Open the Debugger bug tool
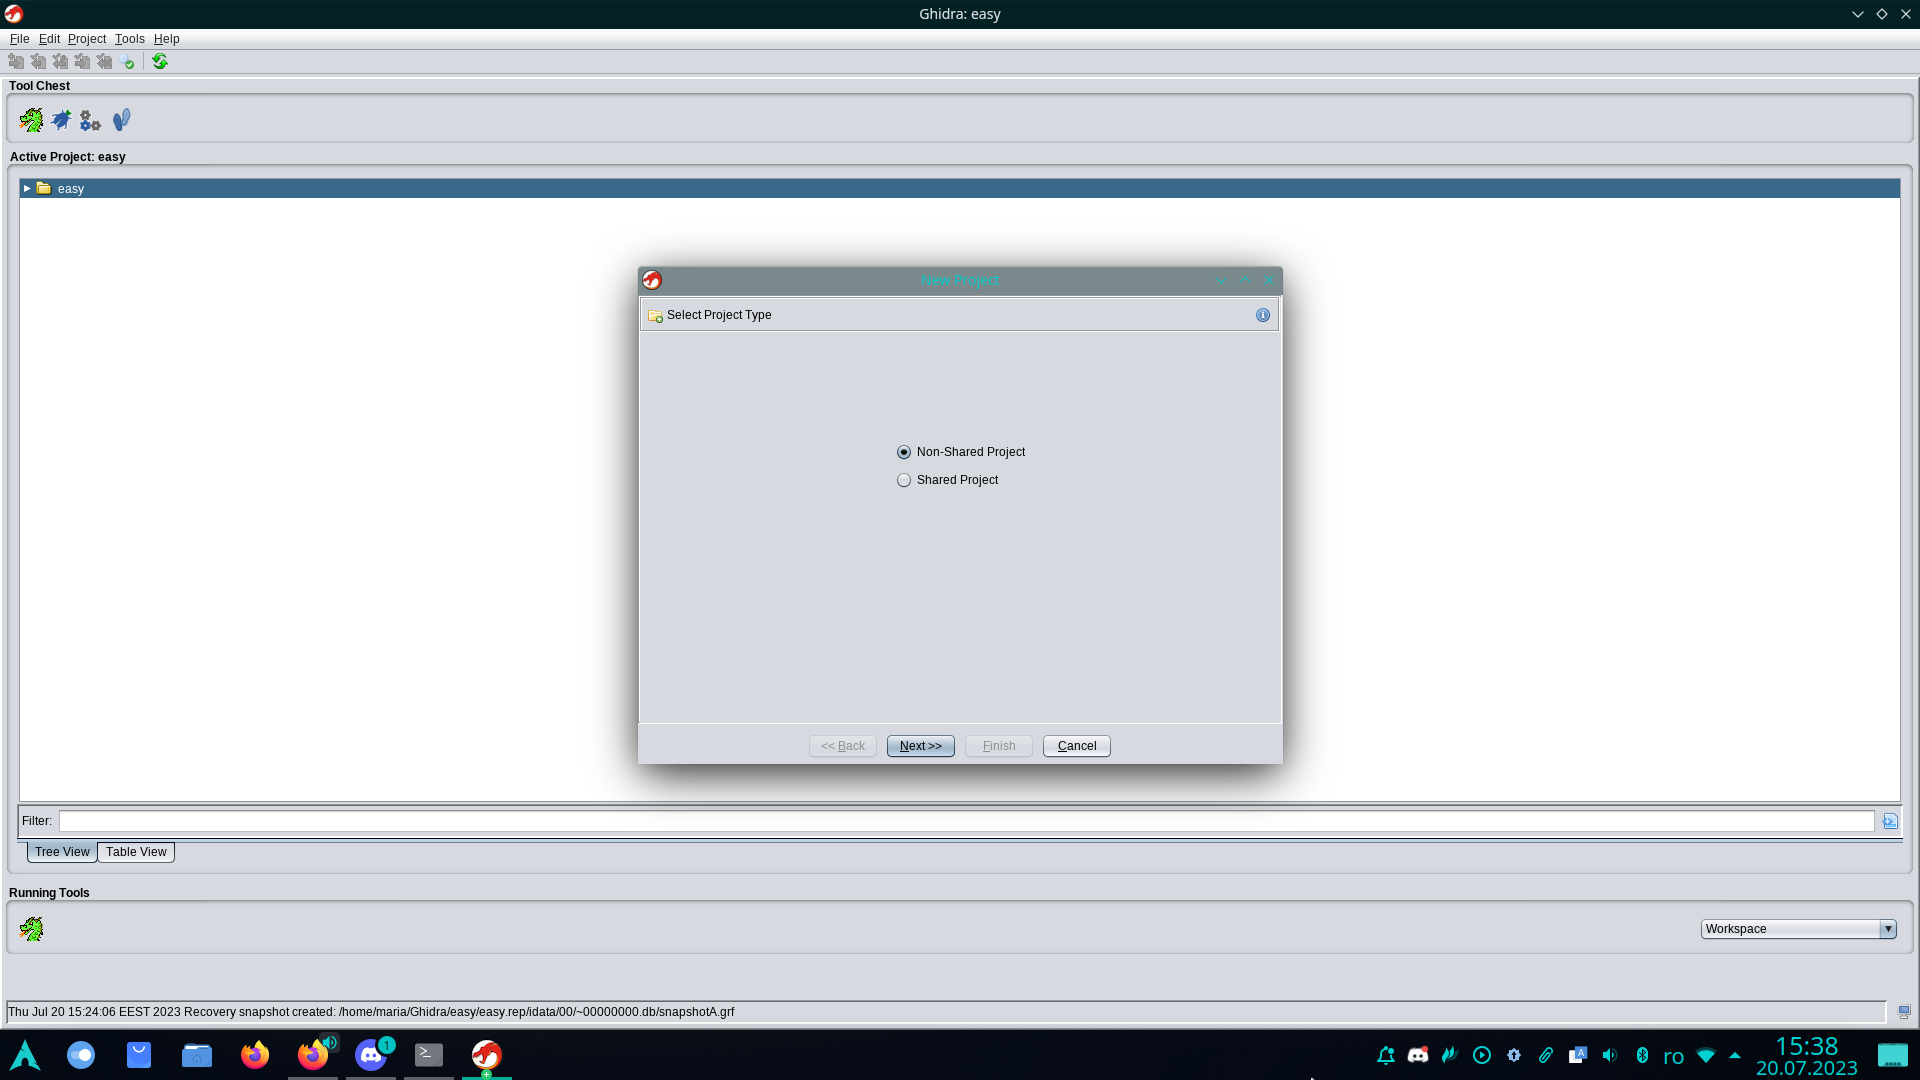This screenshot has height=1080, width=1920. tap(61, 120)
